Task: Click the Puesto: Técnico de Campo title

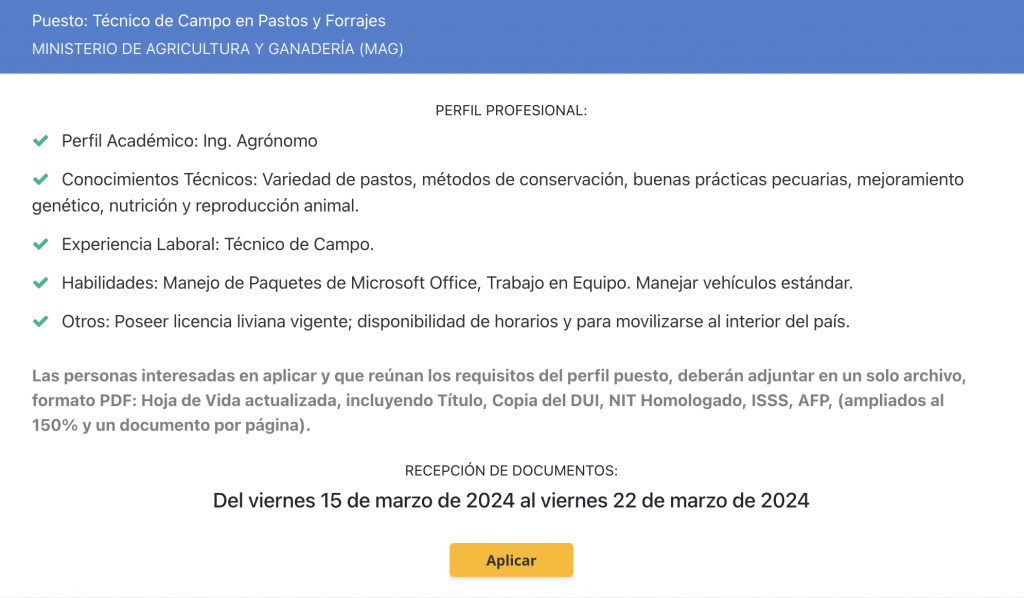Action: pyautogui.click(x=209, y=21)
